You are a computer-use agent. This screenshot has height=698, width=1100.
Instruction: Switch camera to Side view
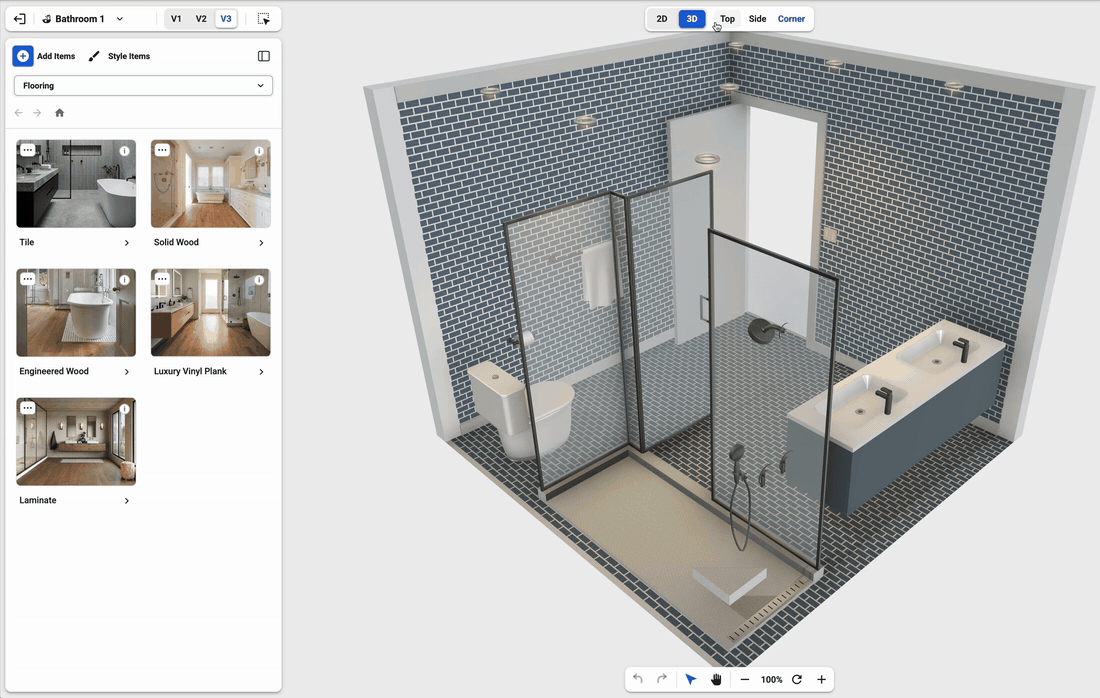(758, 19)
